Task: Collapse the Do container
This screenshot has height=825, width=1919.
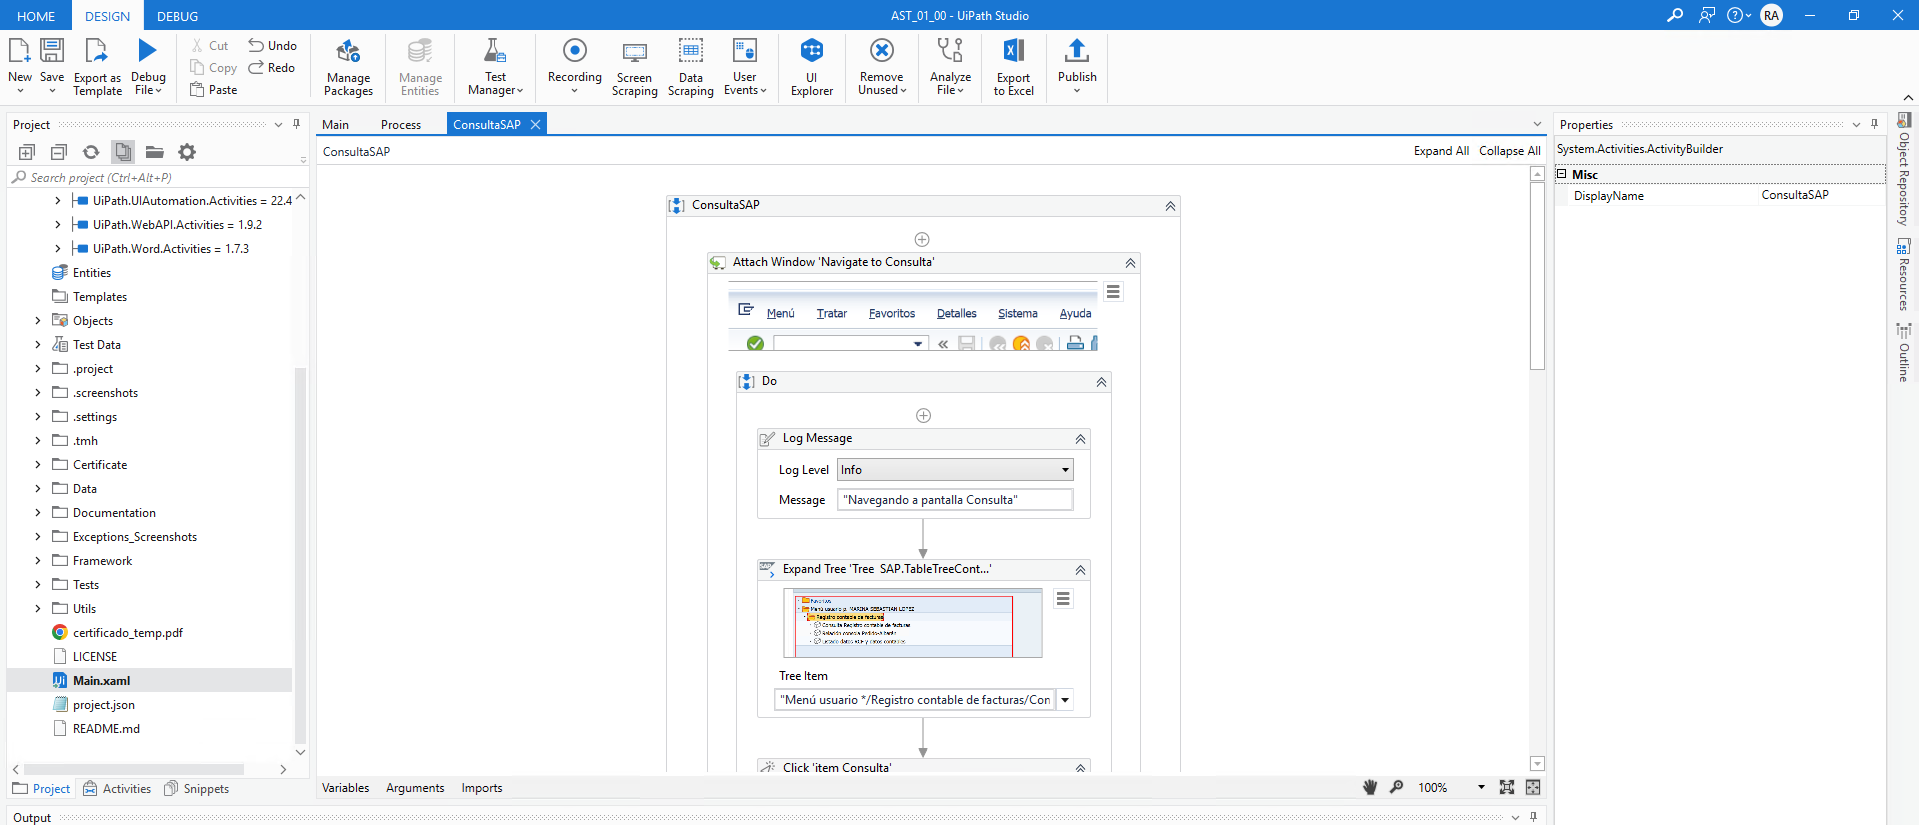Action: click(1101, 382)
